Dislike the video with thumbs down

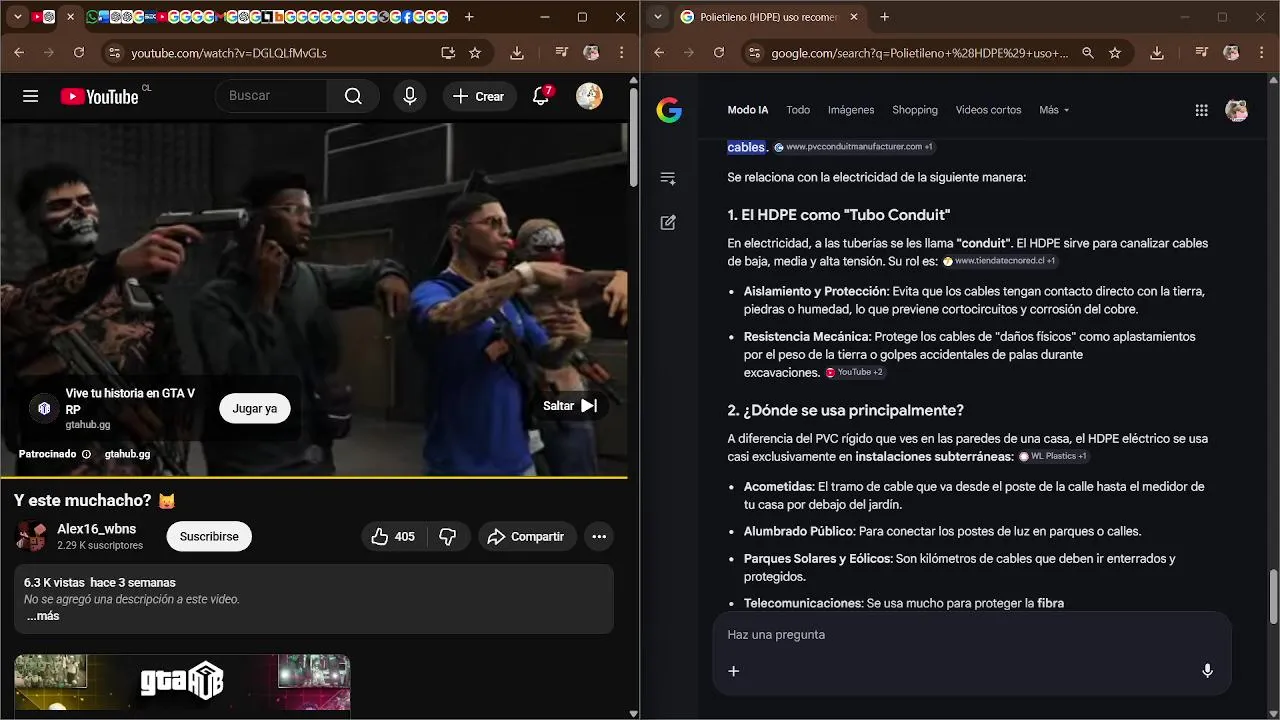448,537
